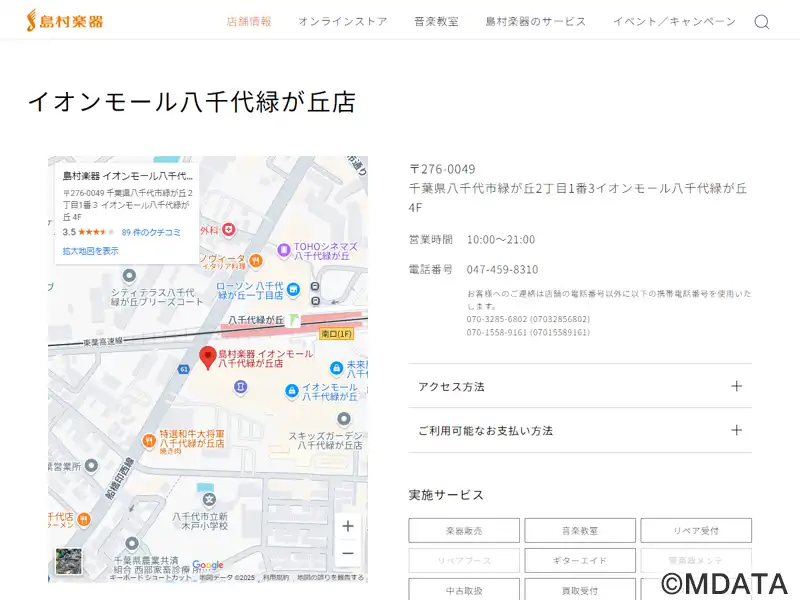This screenshot has height=600, width=800.
Task: Click the 特選和牛大将軍 restaurant marker
Action: click(x=148, y=440)
